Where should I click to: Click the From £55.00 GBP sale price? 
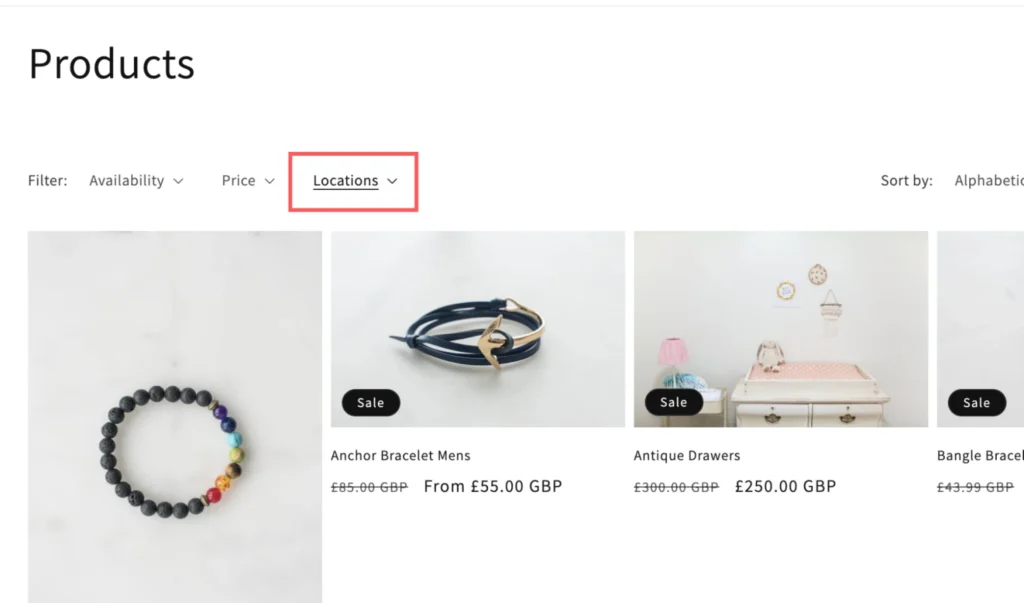[x=493, y=487]
